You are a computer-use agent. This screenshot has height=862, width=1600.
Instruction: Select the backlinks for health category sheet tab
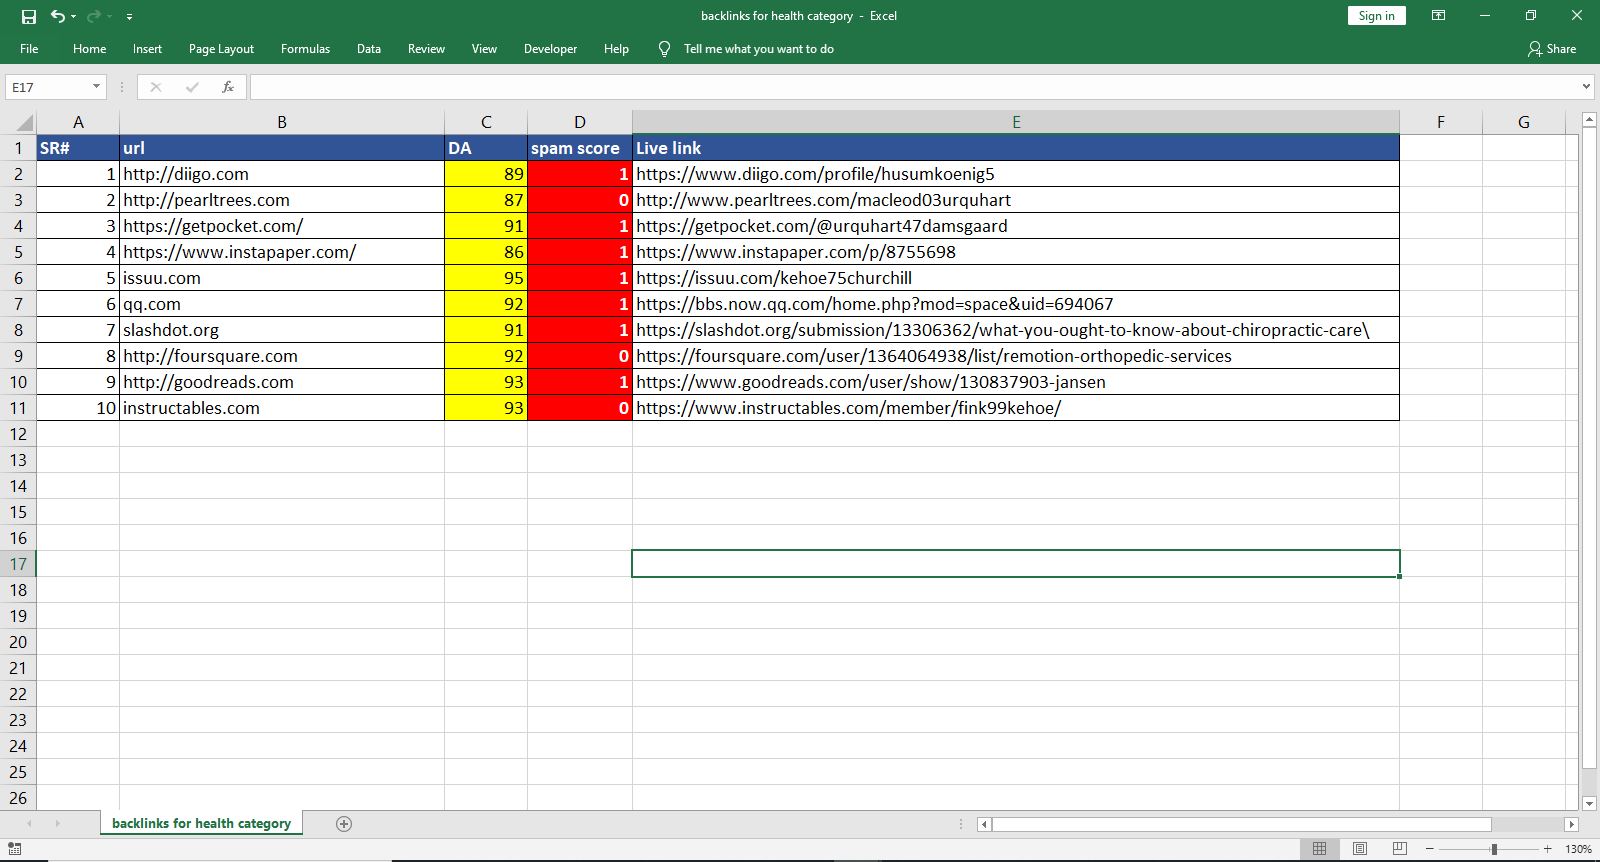click(201, 824)
